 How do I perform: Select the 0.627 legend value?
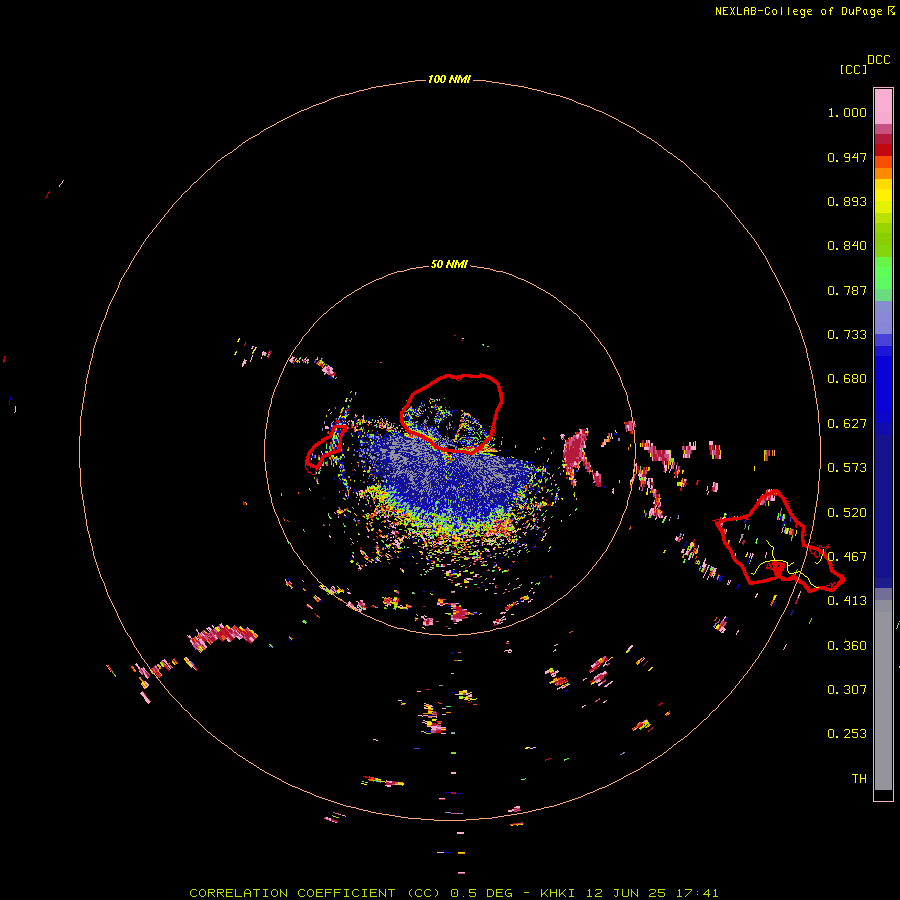coord(847,424)
